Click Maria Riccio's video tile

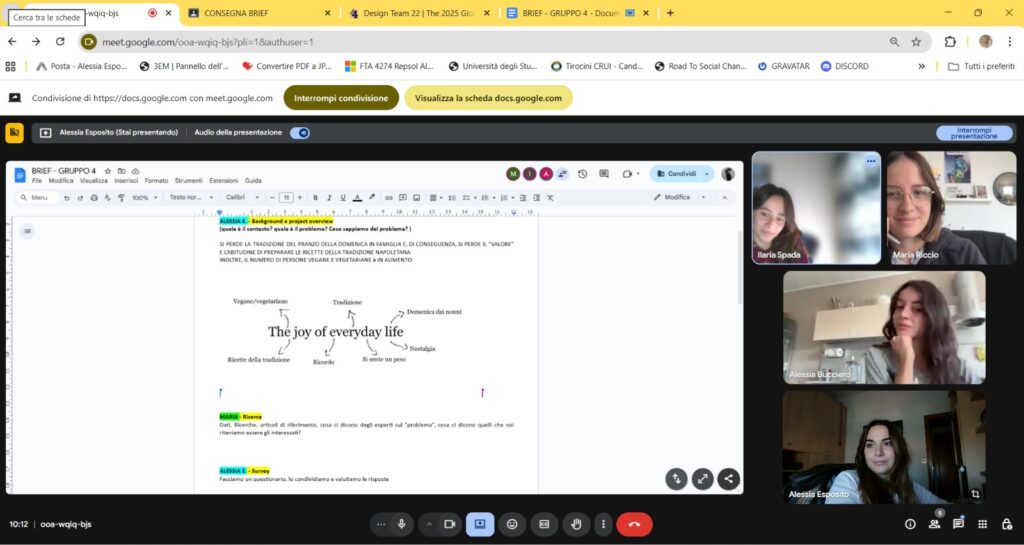950,208
